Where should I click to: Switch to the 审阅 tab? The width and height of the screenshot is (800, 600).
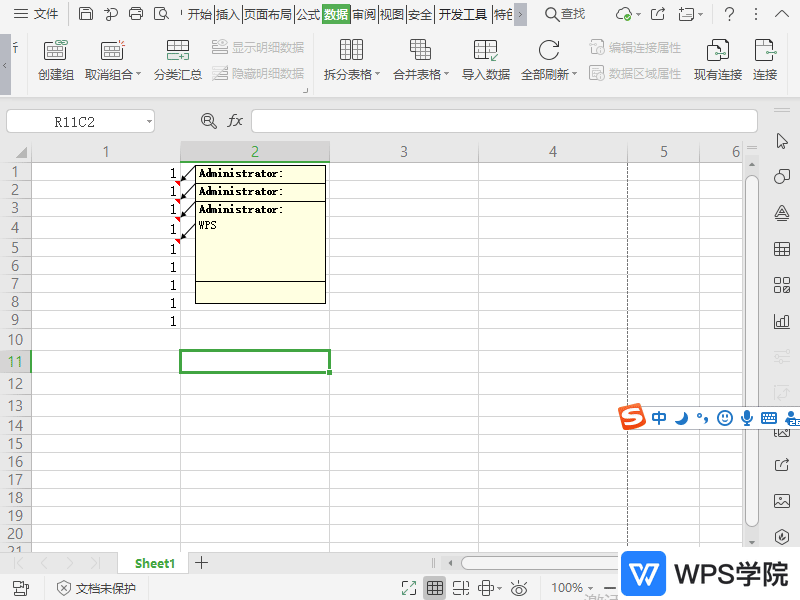point(364,14)
